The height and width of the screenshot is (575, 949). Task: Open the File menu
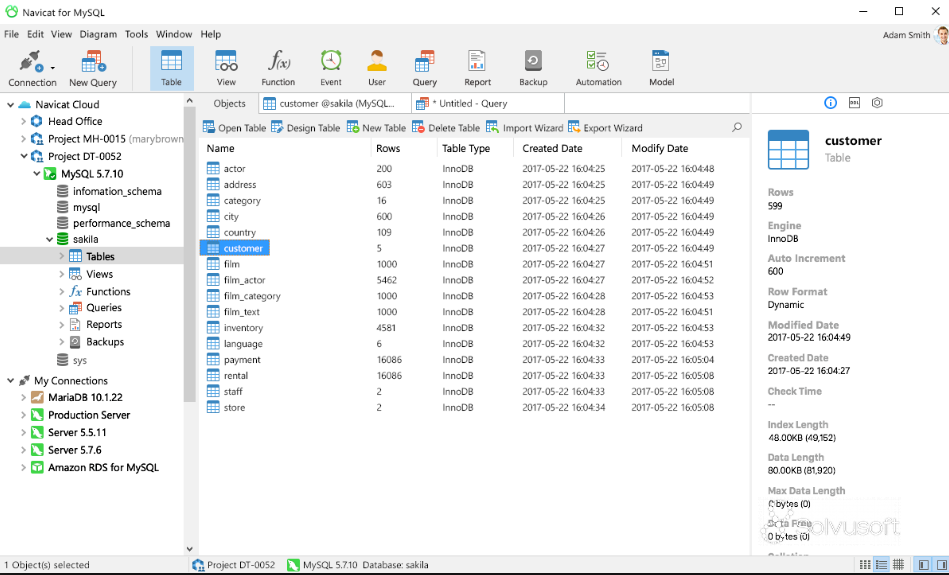[11, 34]
